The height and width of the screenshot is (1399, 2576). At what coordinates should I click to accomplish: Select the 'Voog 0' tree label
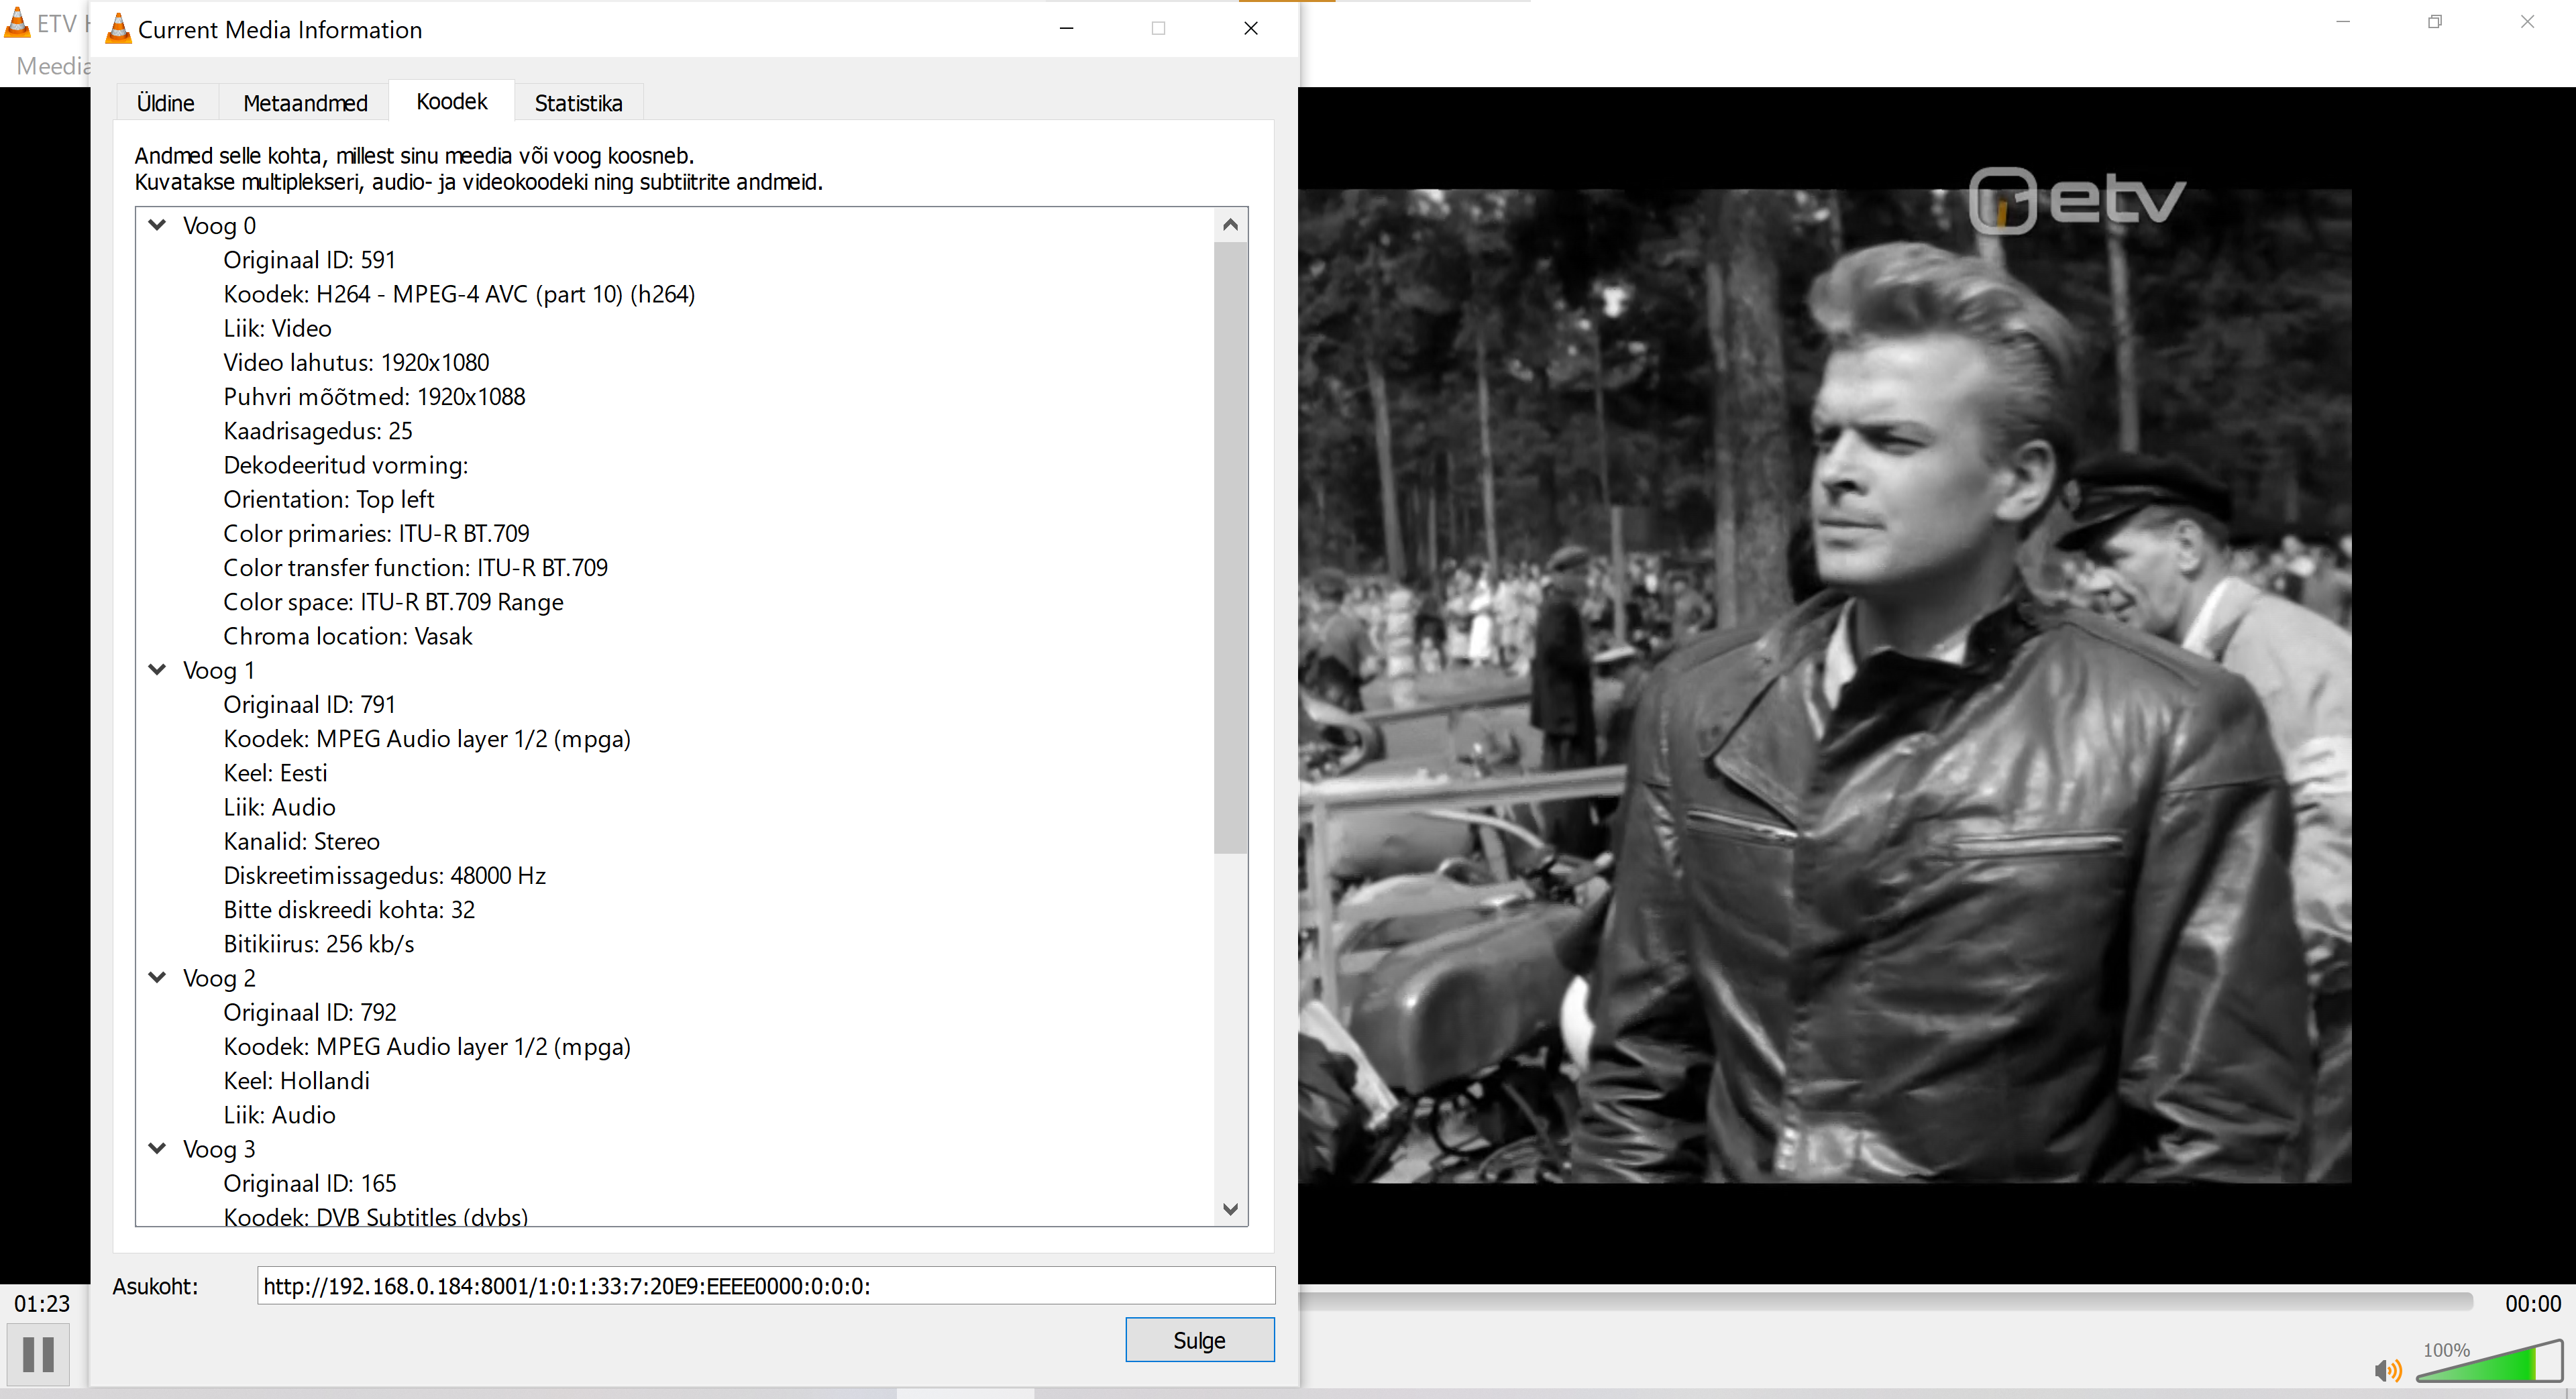tap(219, 225)
